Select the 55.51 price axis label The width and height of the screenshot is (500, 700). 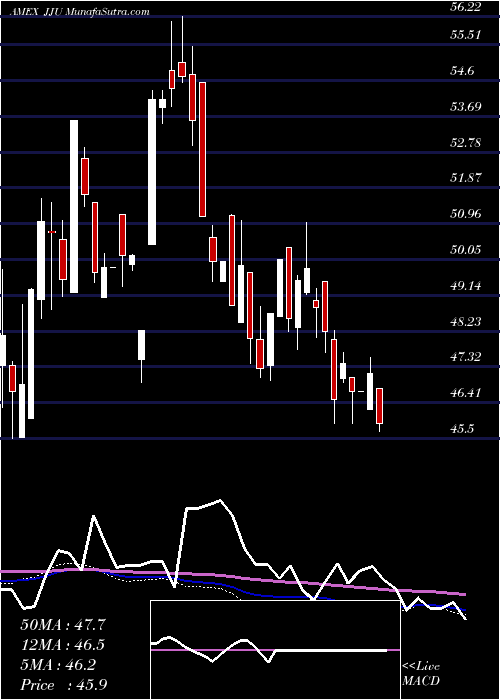coord(466,35)
